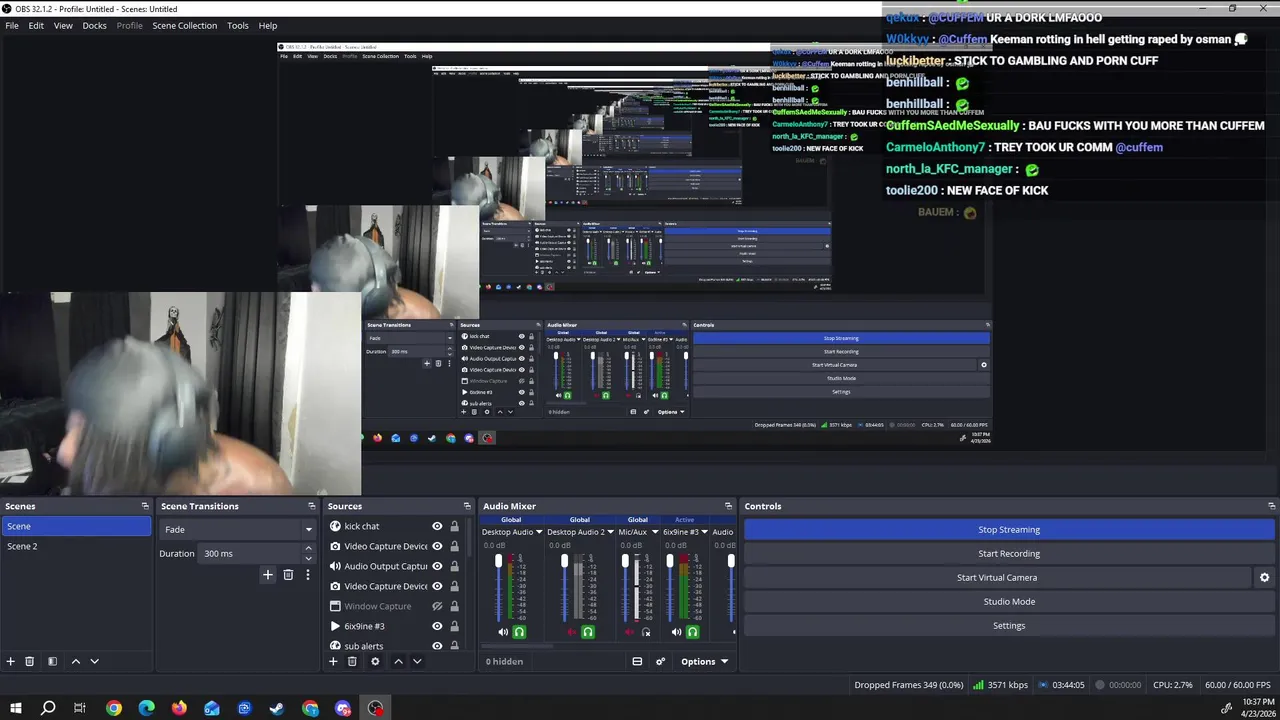Remove selected source with trash icon
The width and height of the screenshot is (1280, 720).
352,661
